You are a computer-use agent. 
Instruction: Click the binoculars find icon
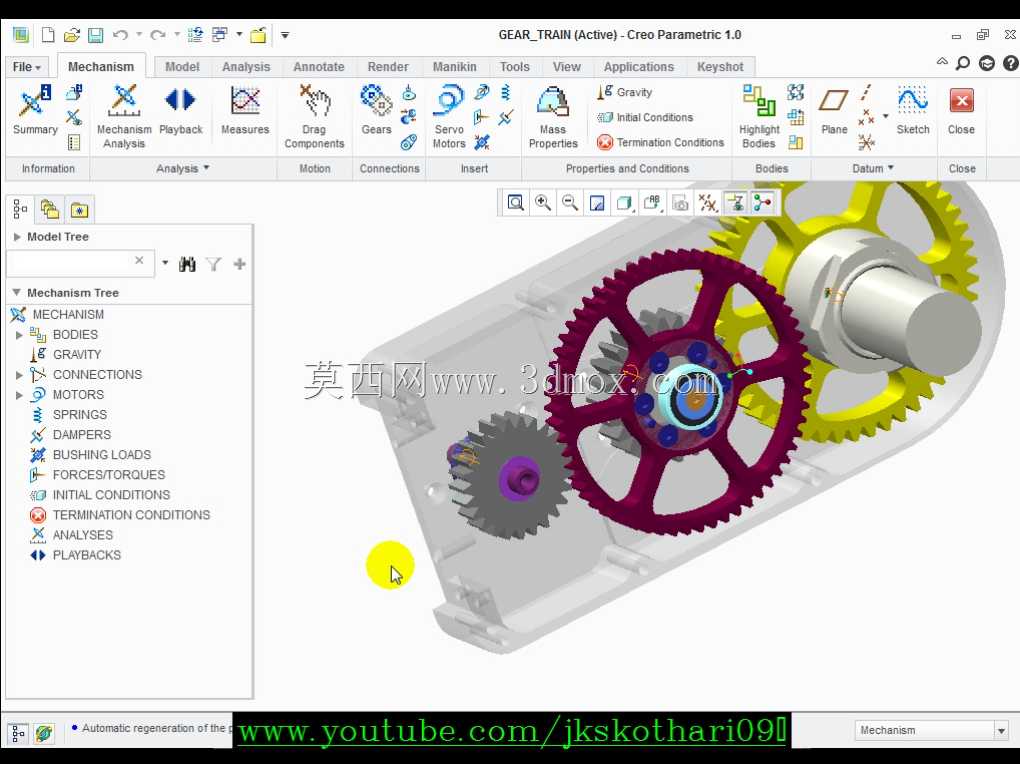[x=187, y=264]
